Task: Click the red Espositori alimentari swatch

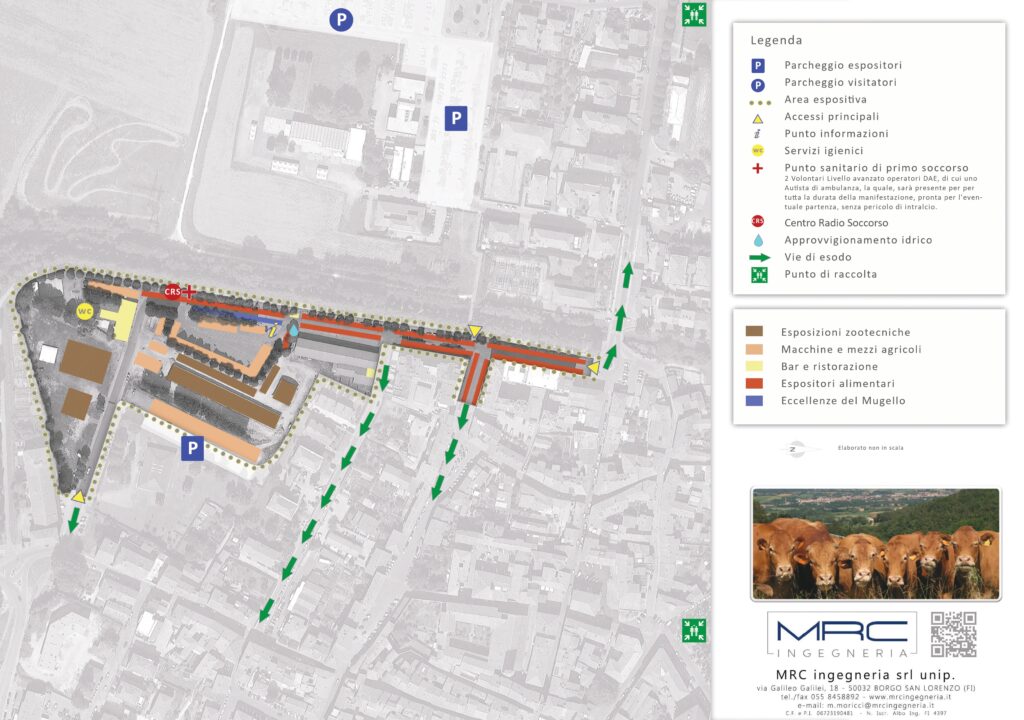Action: (754, 384)
